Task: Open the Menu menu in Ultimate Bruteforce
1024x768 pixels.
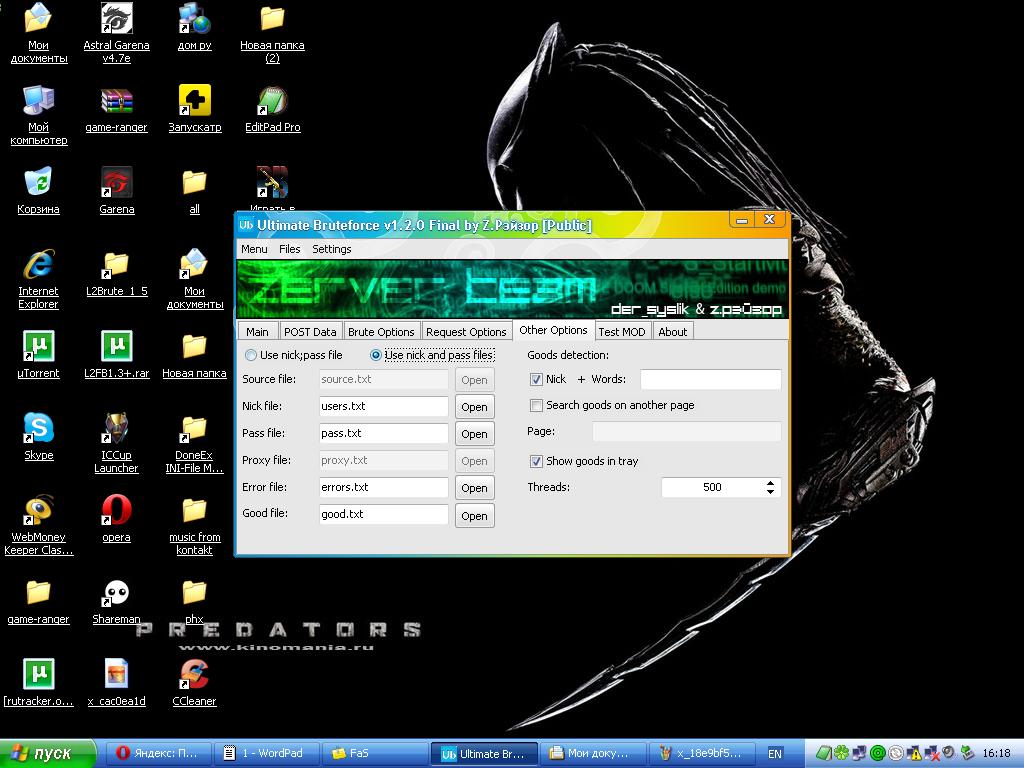Action: click(254, 249)
